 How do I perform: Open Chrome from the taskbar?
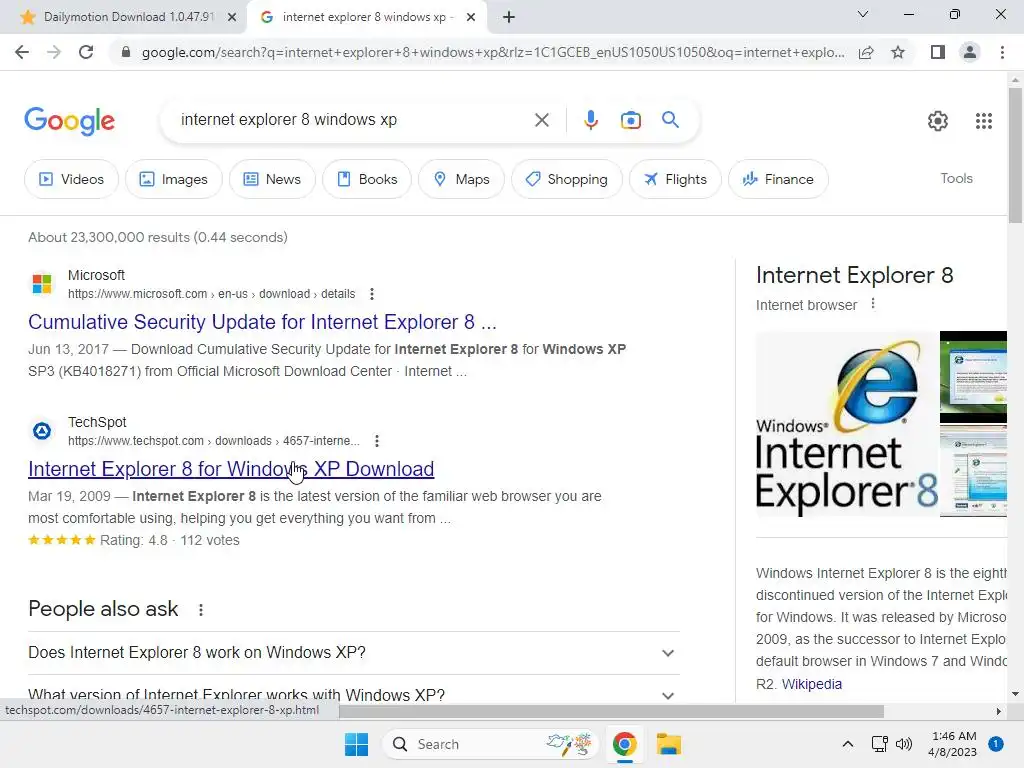click(x=624, y=744)
